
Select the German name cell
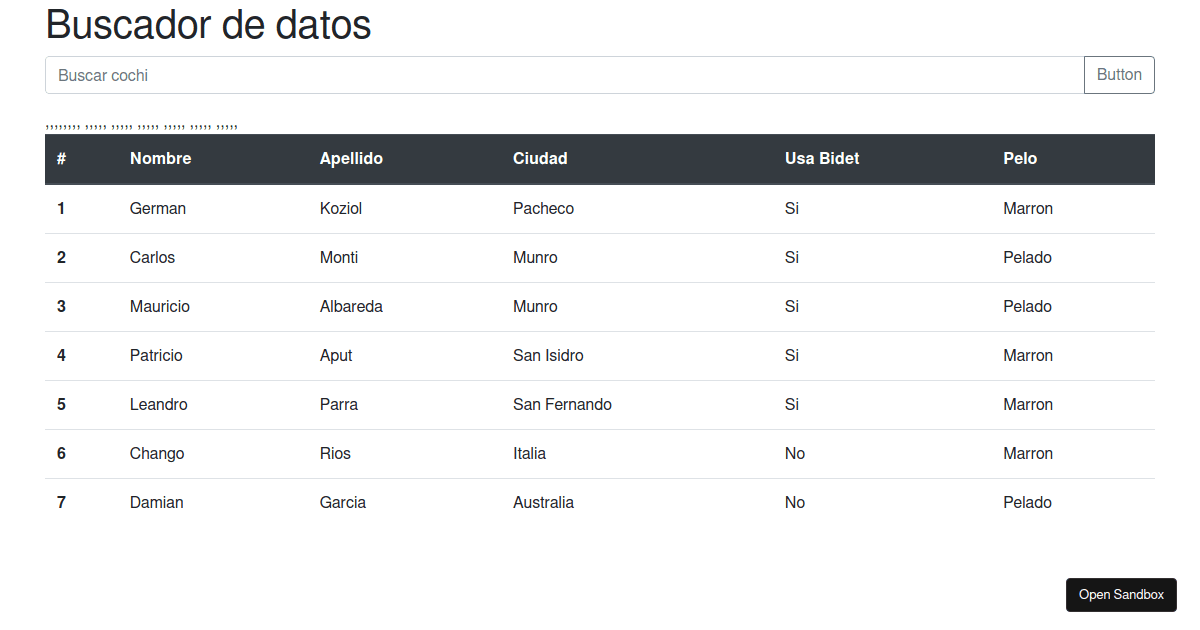tap(158, 208)
